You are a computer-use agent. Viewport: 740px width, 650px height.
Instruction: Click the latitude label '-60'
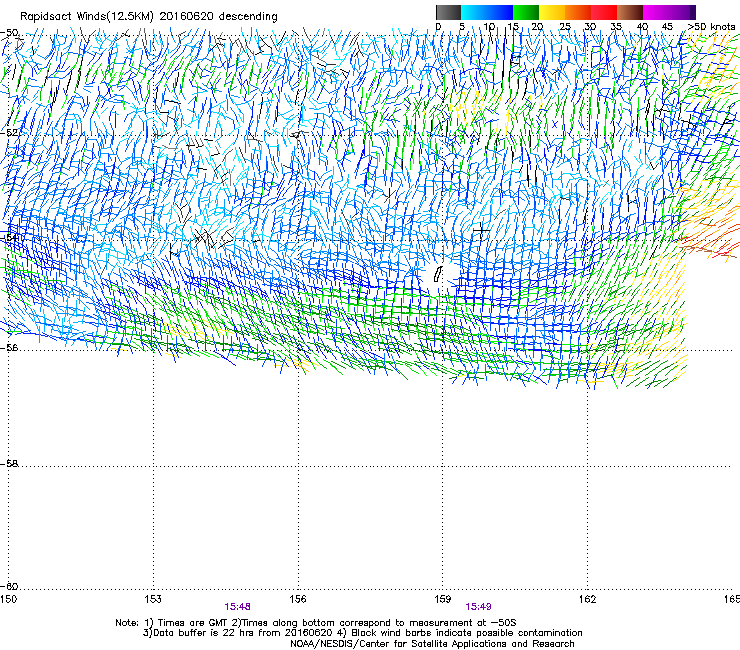(9, 587)
